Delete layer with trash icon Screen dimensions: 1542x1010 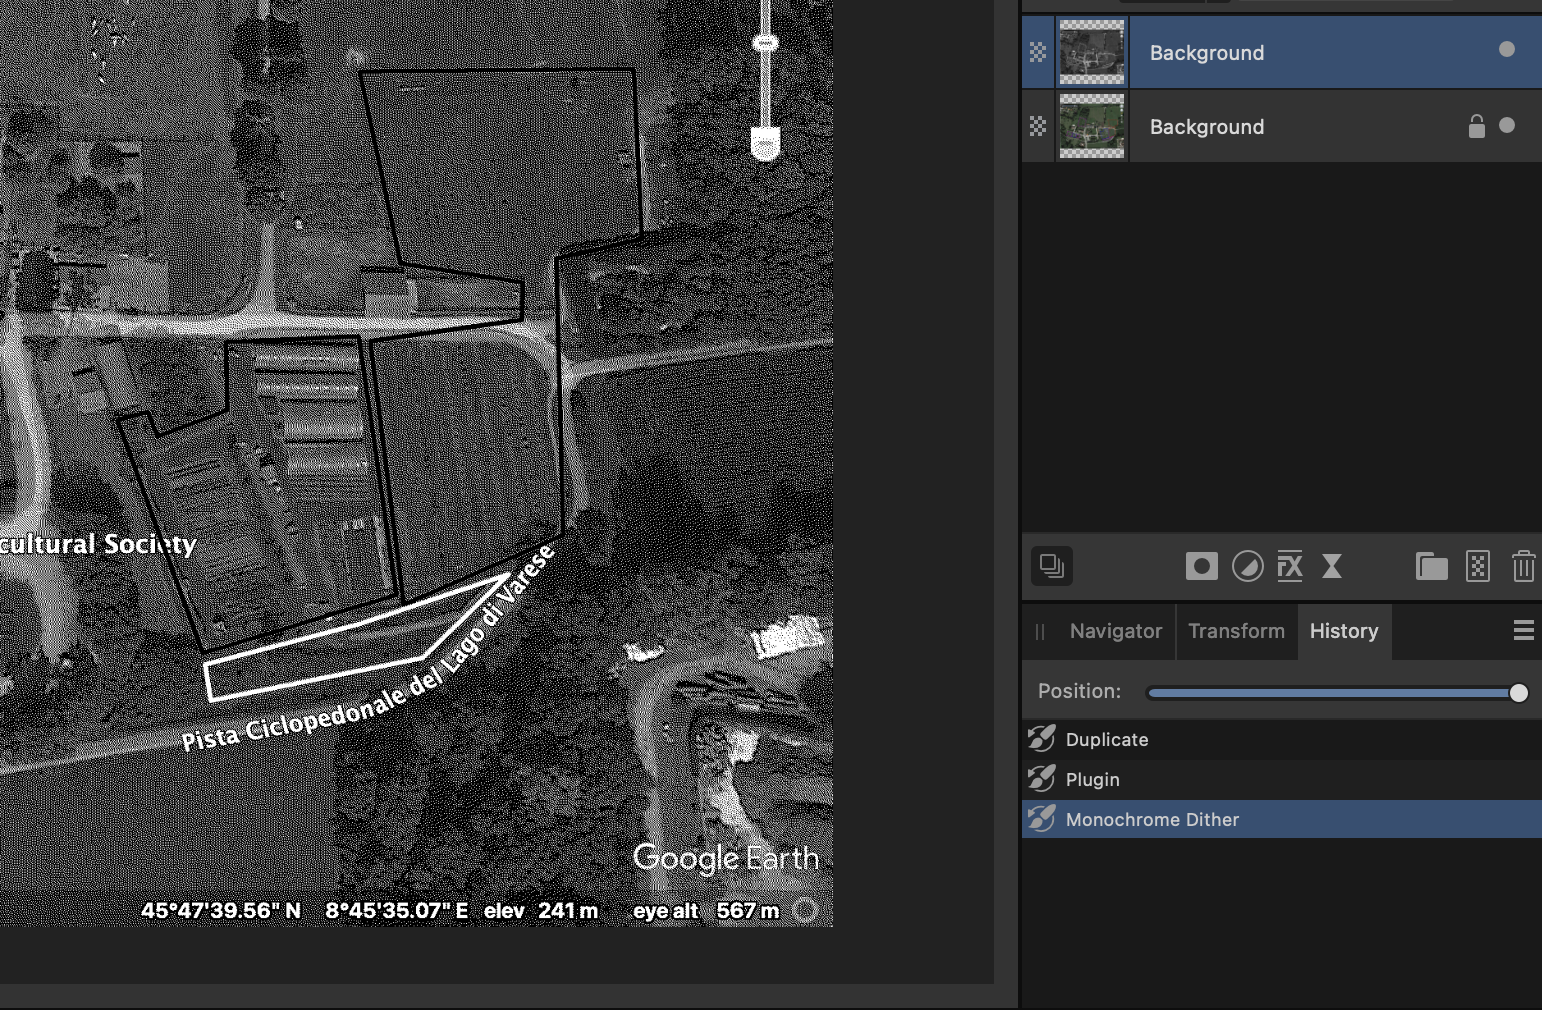click(x=1523, y=567)
